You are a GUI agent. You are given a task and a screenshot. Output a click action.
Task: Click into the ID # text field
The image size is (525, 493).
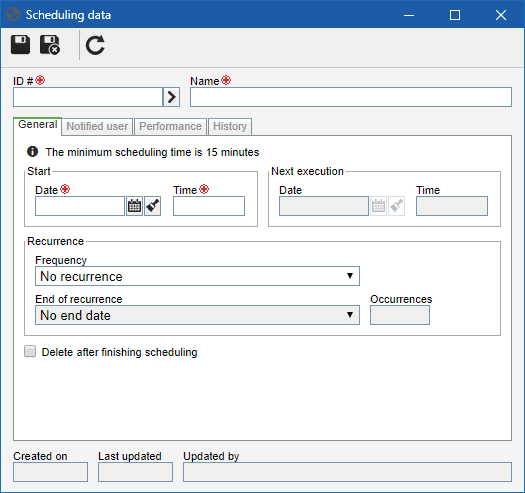(x=88, y=97)
